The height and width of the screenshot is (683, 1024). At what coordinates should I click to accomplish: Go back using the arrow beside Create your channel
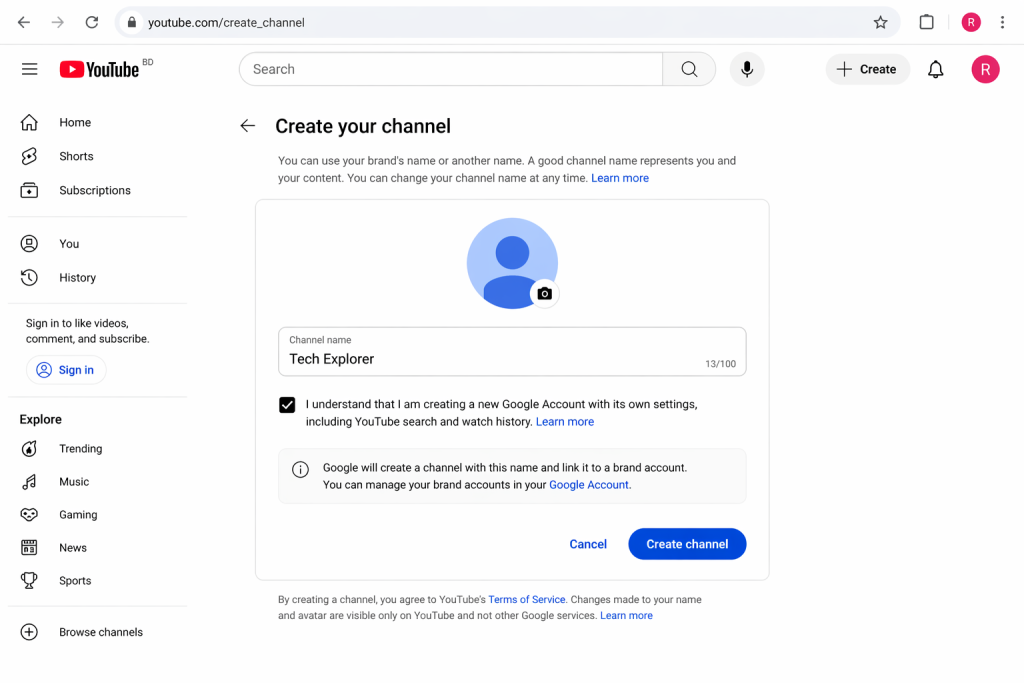click(x=248, y=126)
